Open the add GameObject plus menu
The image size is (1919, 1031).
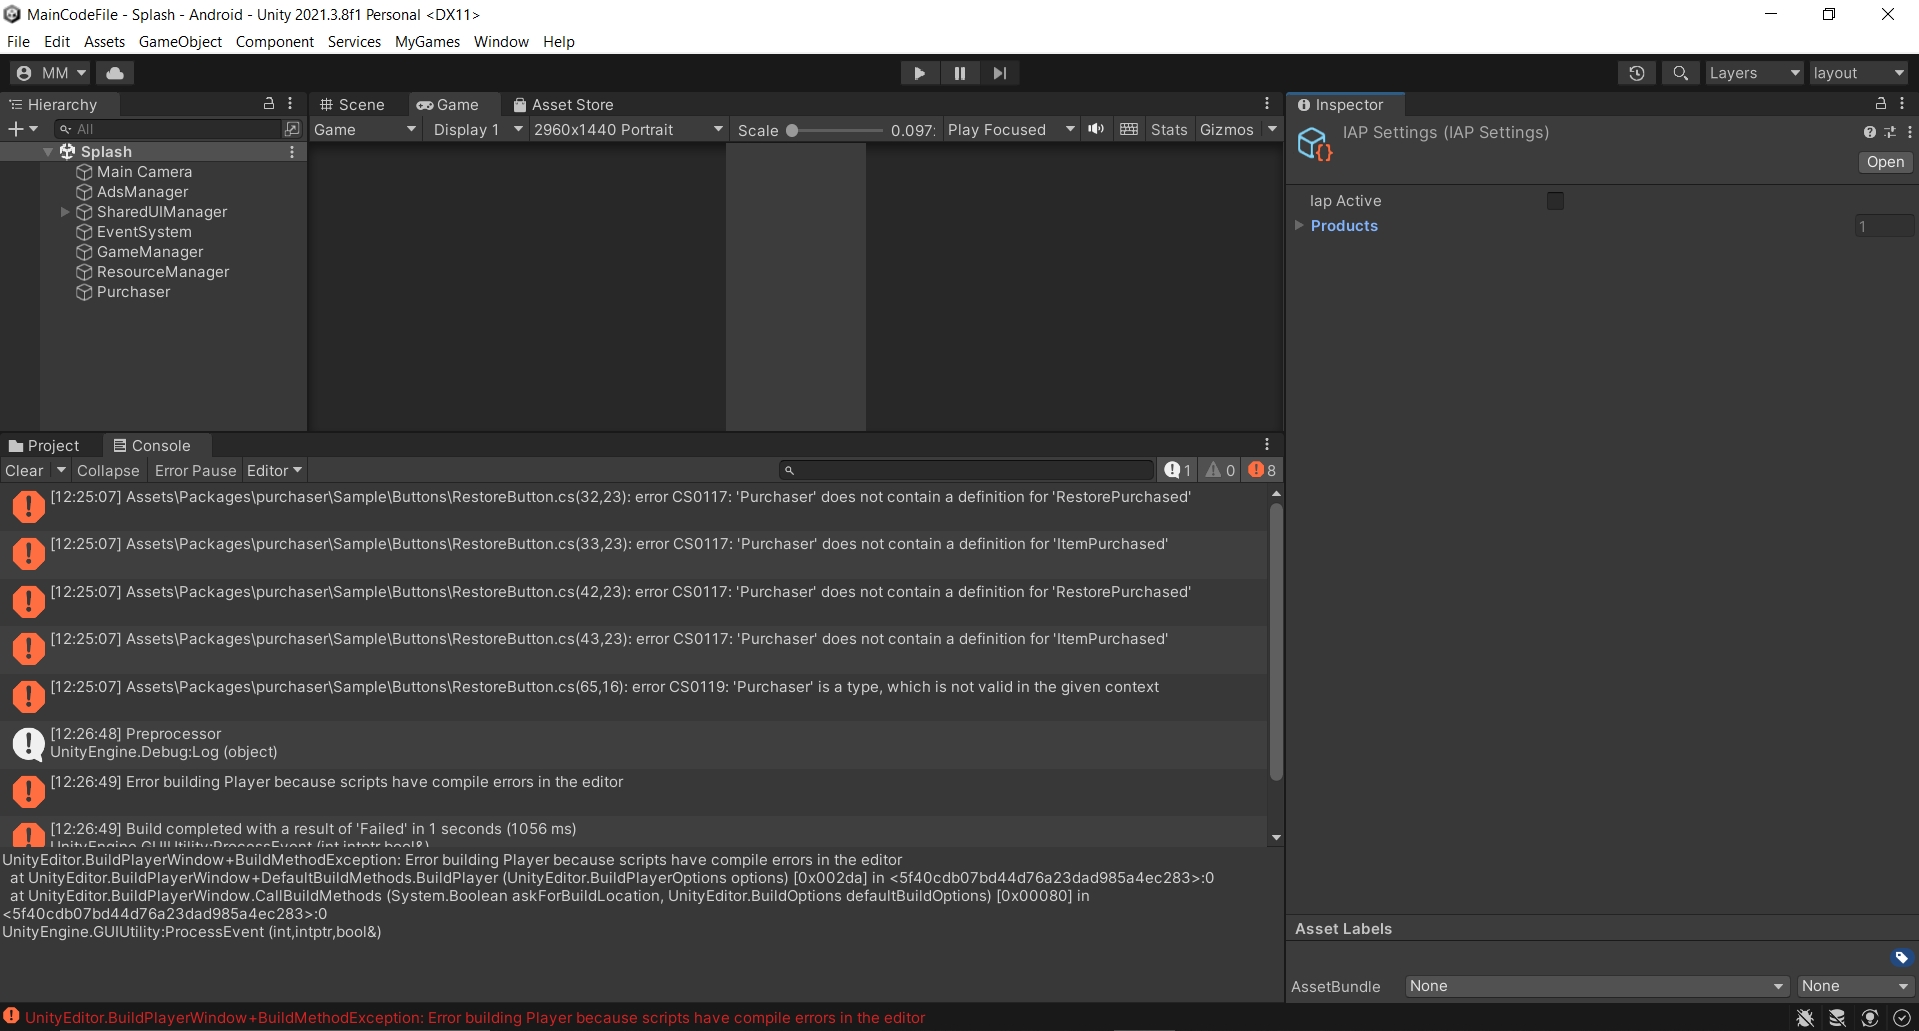coord(22,129)
